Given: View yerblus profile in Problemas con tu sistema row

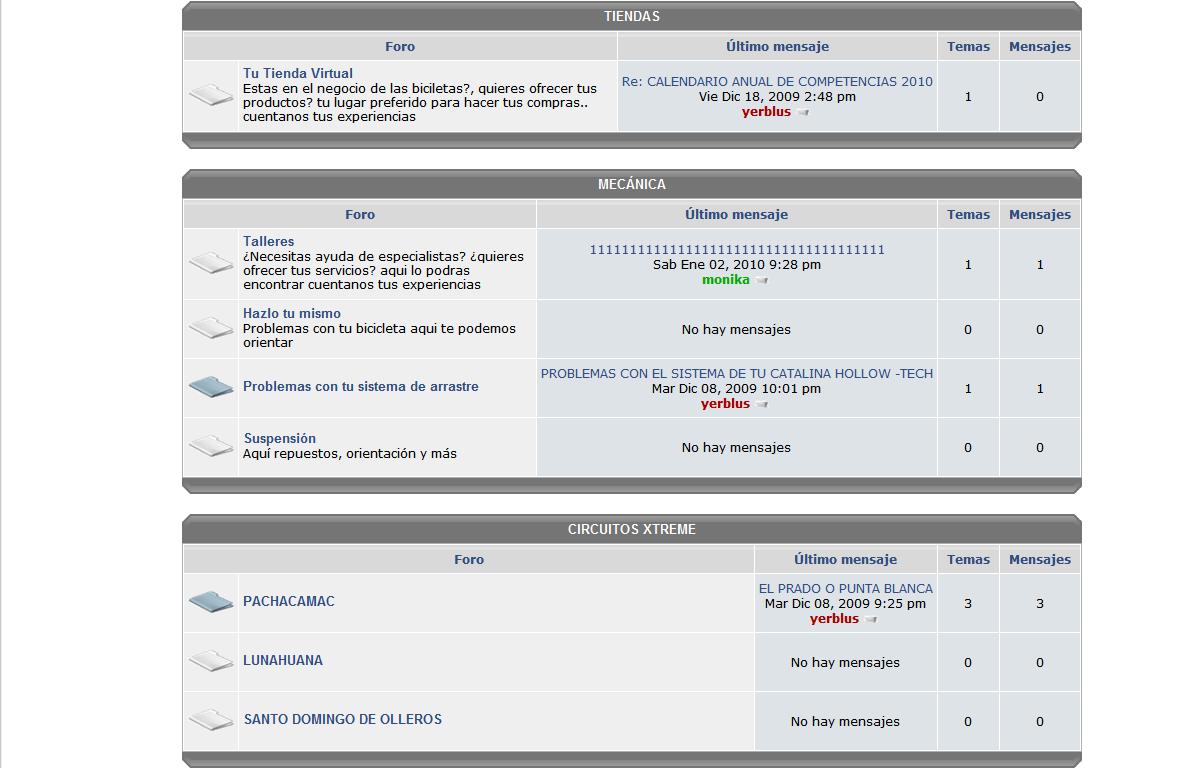Looking at the screenshot, I should tap(725, 404).
